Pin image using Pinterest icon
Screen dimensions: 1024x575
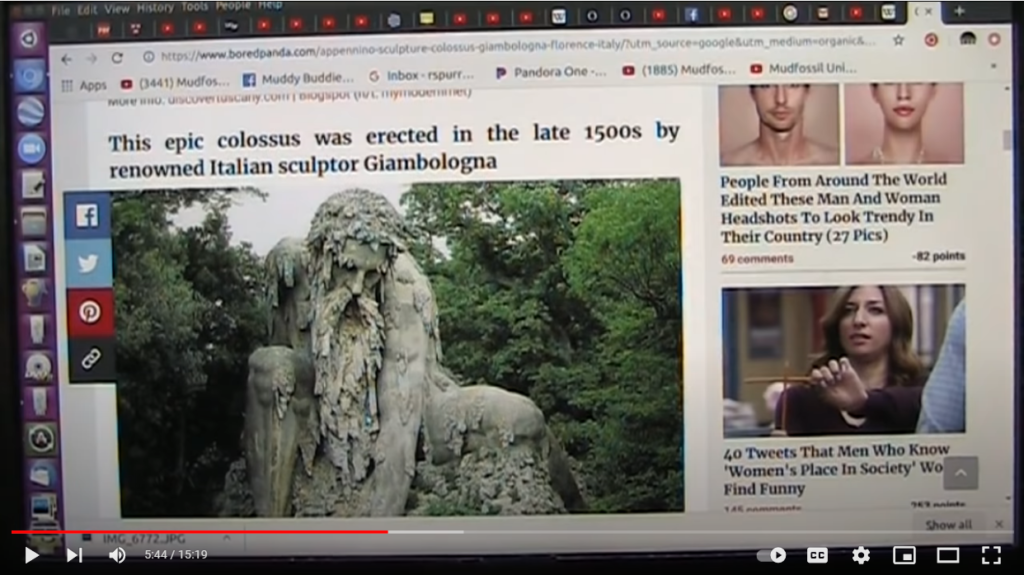[90, 311]
